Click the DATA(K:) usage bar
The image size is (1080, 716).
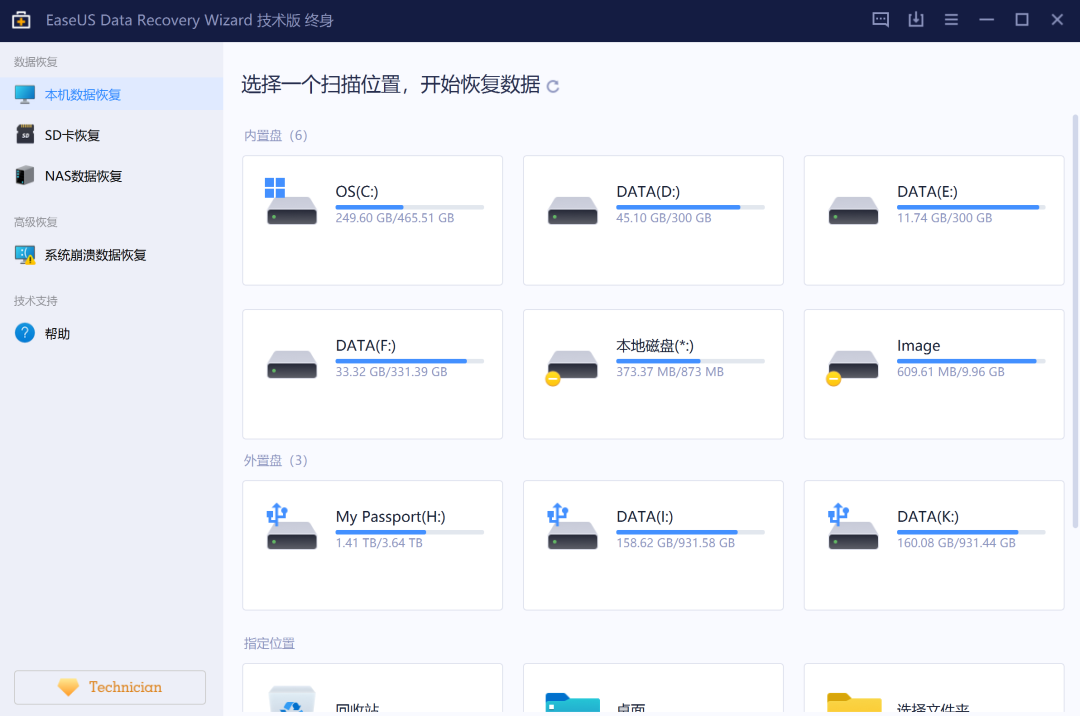971,531
